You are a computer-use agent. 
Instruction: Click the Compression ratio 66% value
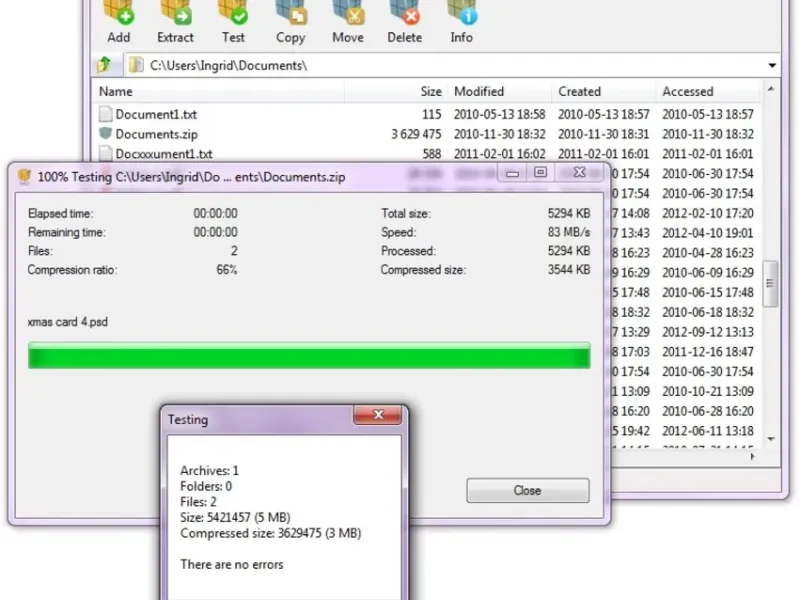point(227,270)
